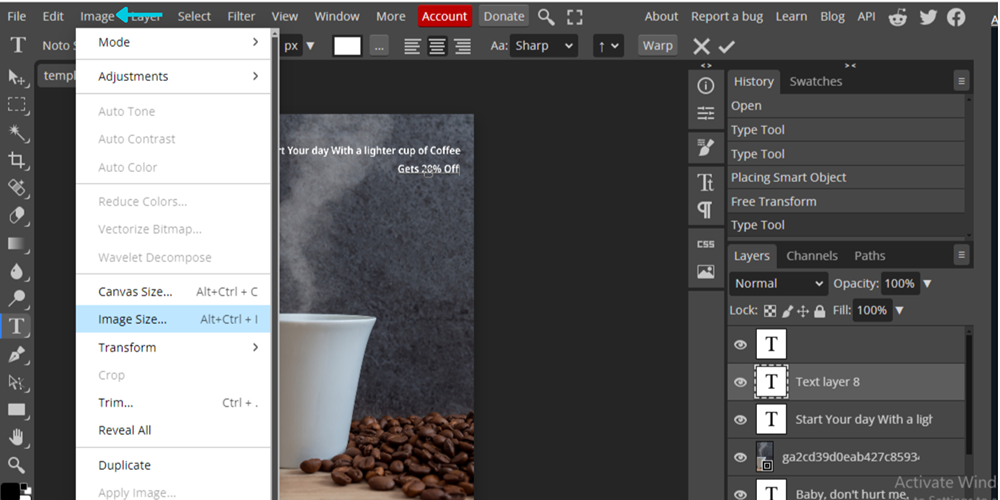Toggle lock position icon

[x=803, y=311]
